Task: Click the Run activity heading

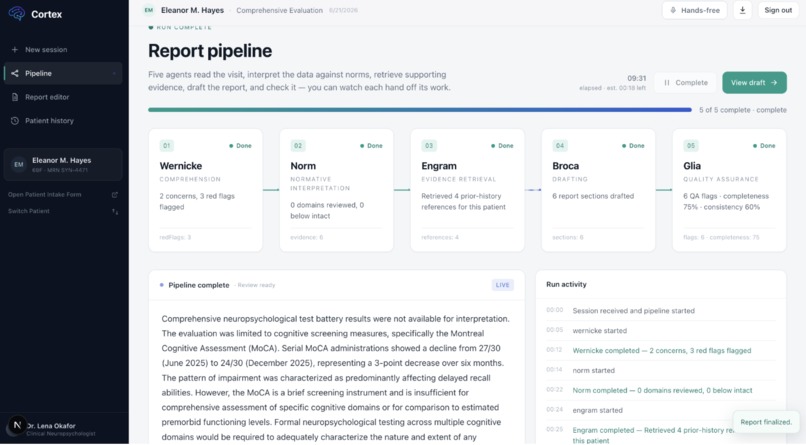Action: click(x=566, y=284)
